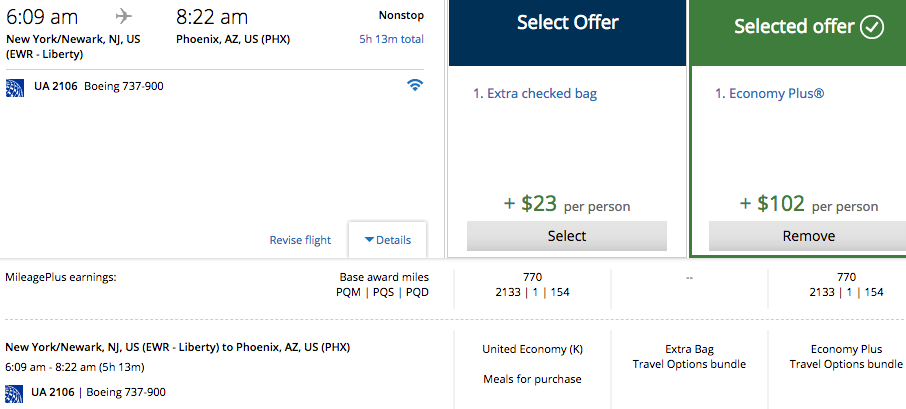Click the MileagePlus earnings label
The image size is (906, 409).
pyautogui.click(x=61, y=277)
